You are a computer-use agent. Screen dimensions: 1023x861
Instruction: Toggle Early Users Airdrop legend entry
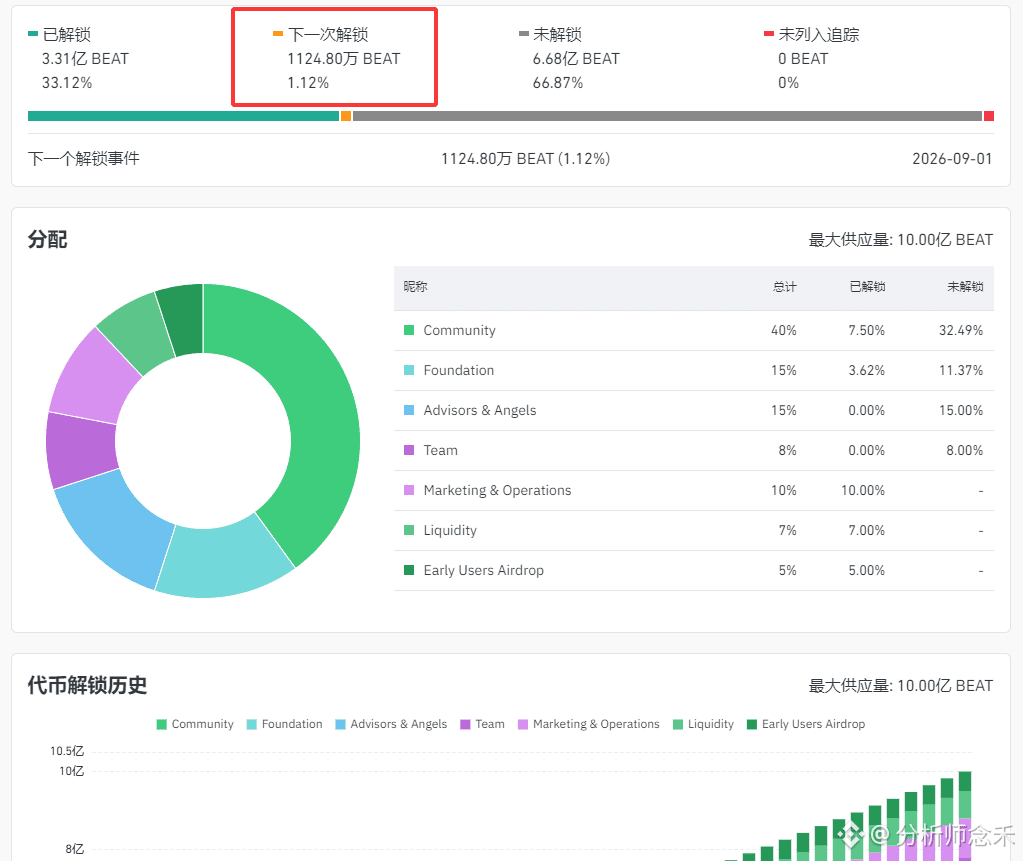(x=806, y=724)
